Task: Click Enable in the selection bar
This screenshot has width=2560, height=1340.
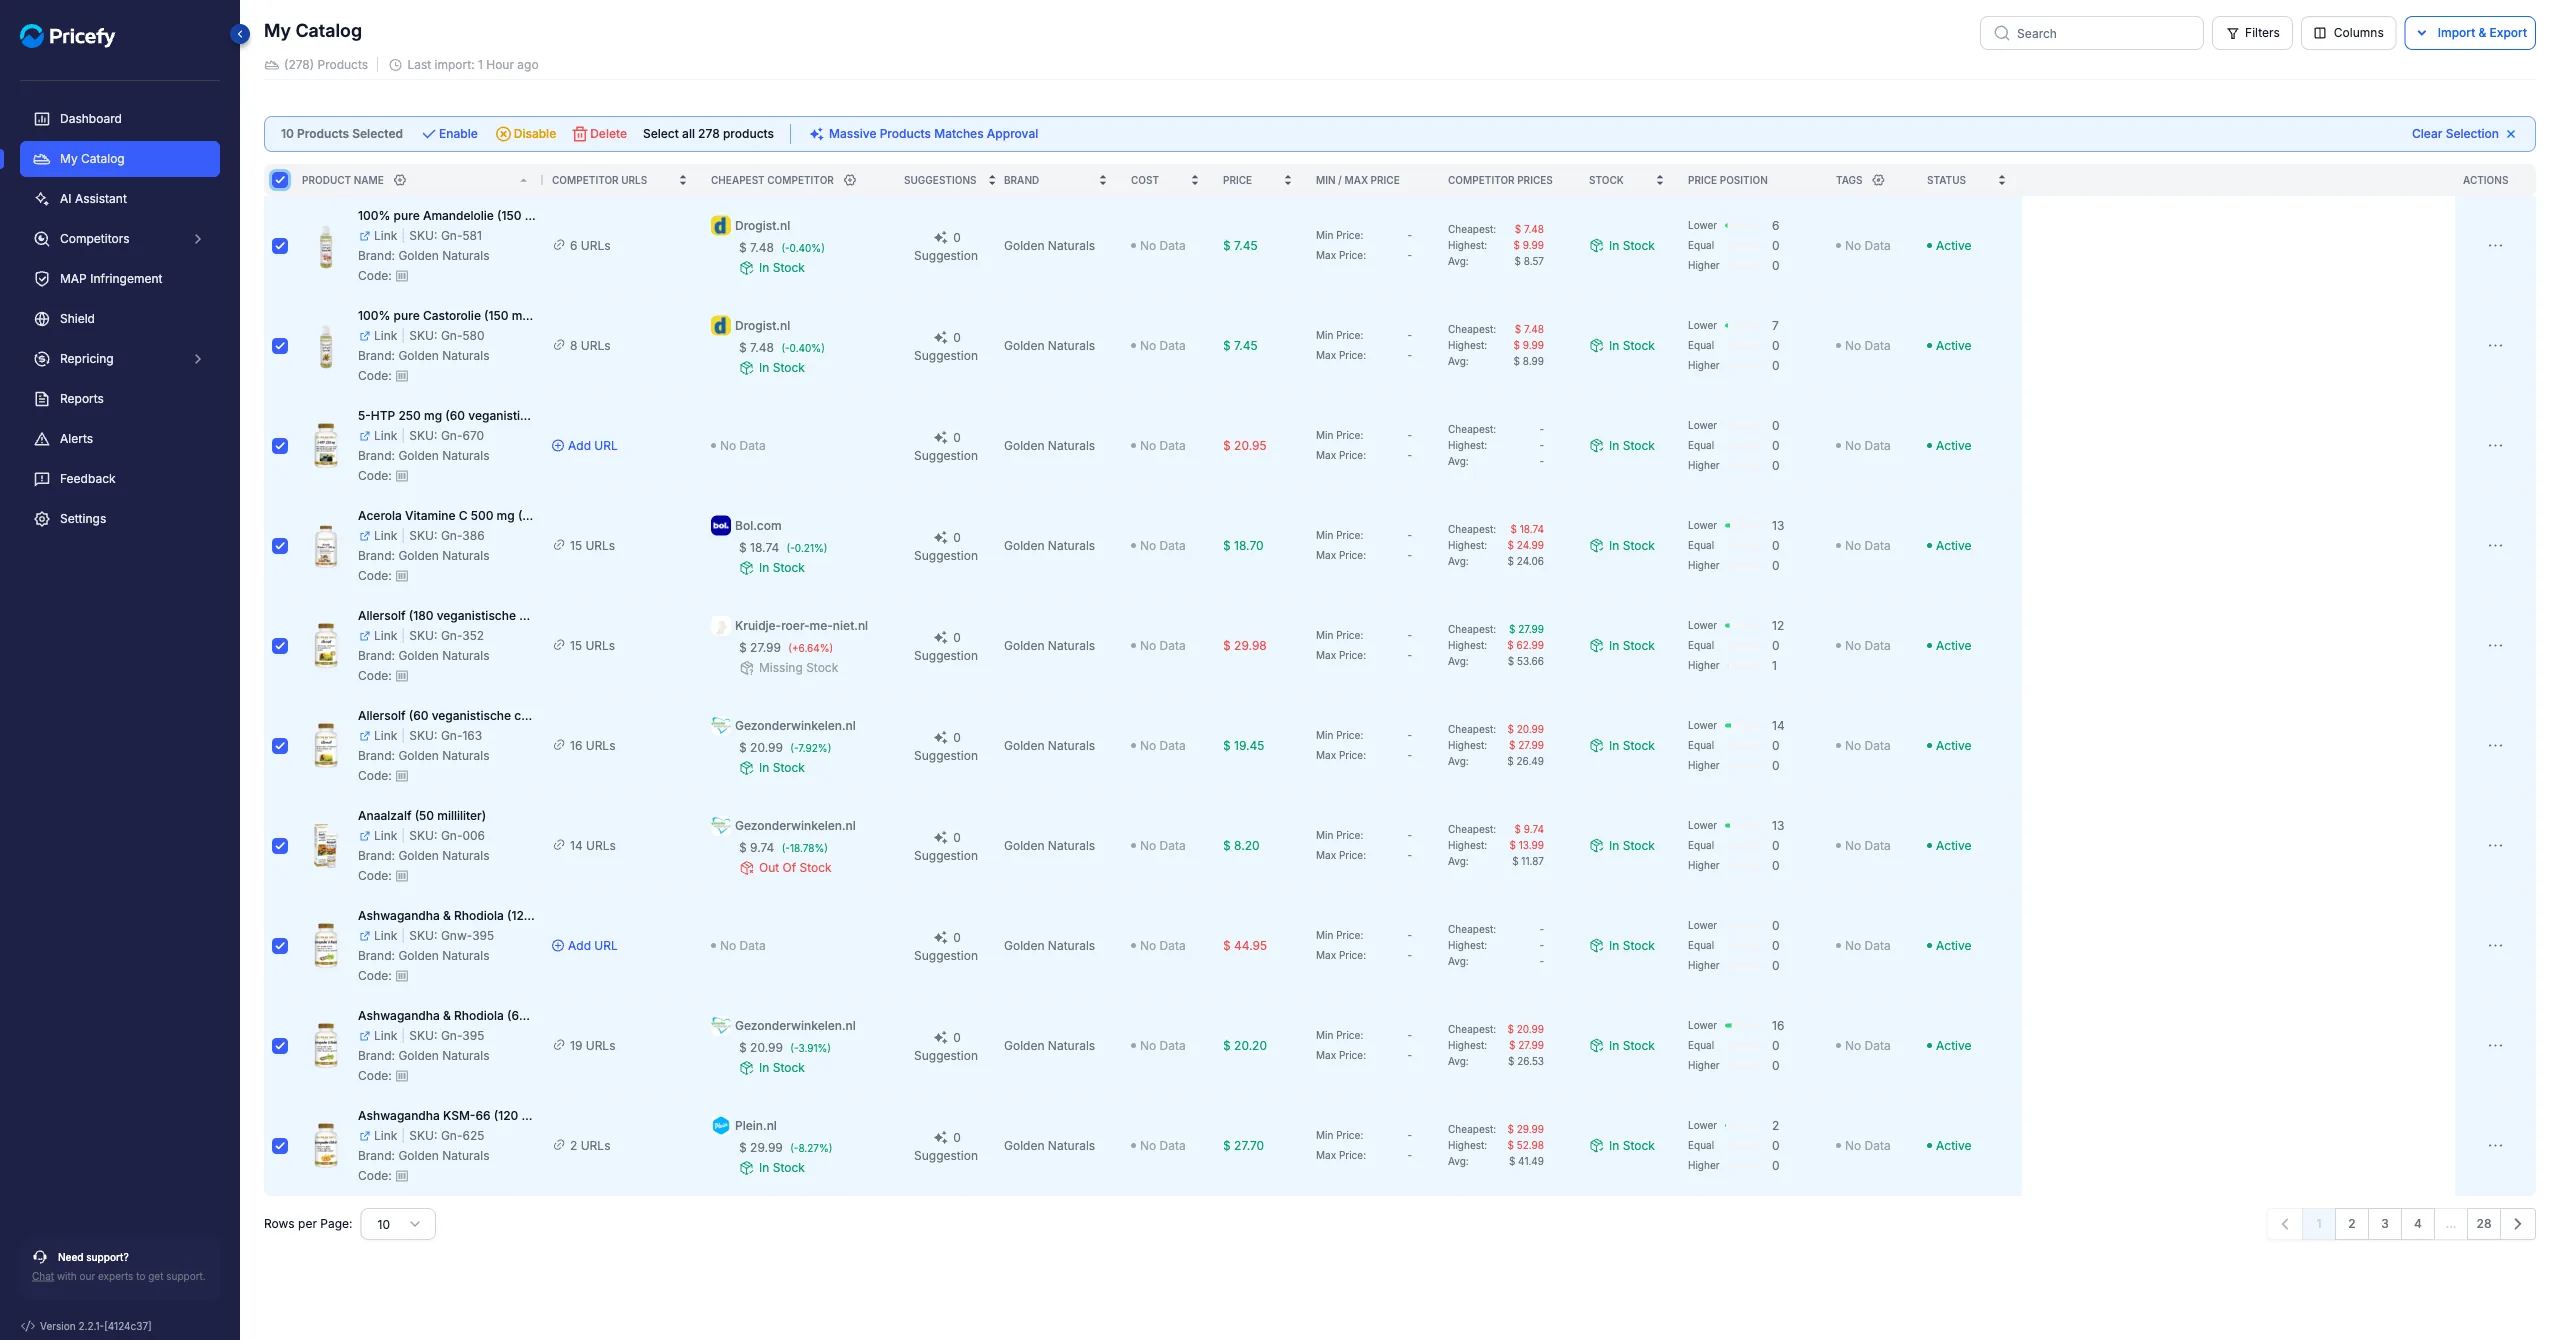Action: coord(450,134)
